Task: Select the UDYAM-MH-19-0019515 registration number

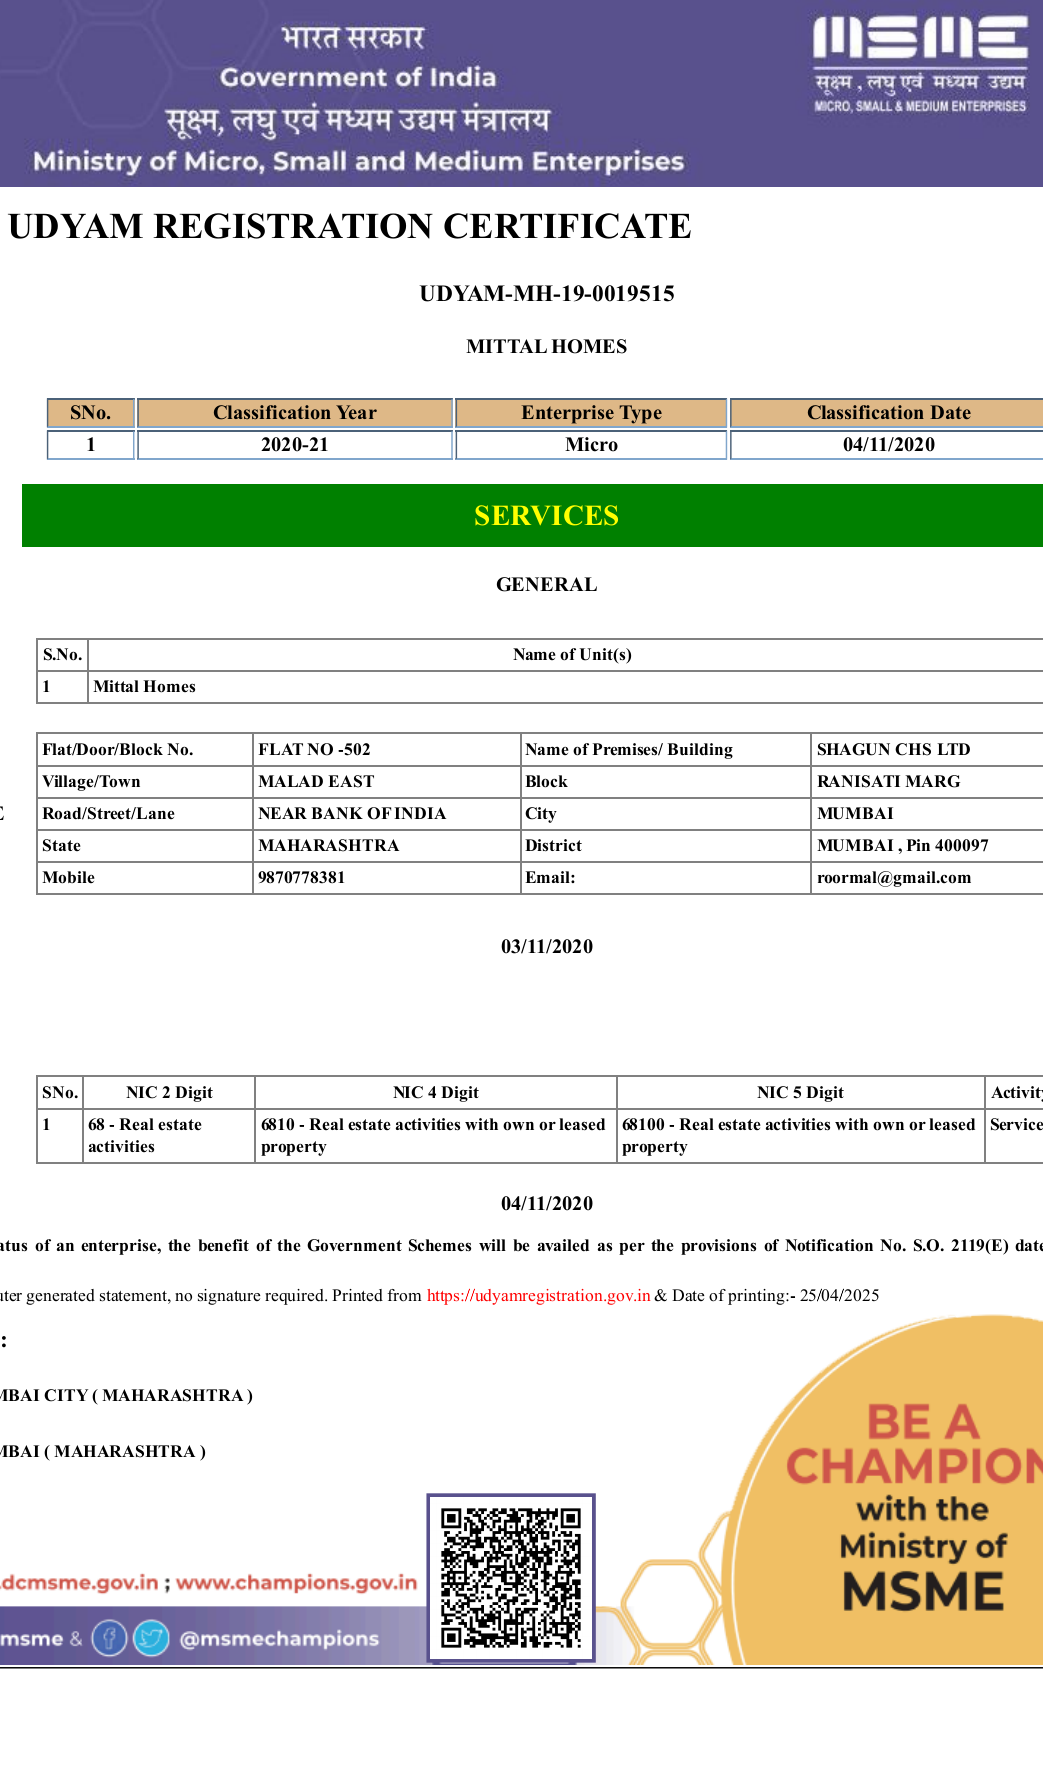Action: 546,294
